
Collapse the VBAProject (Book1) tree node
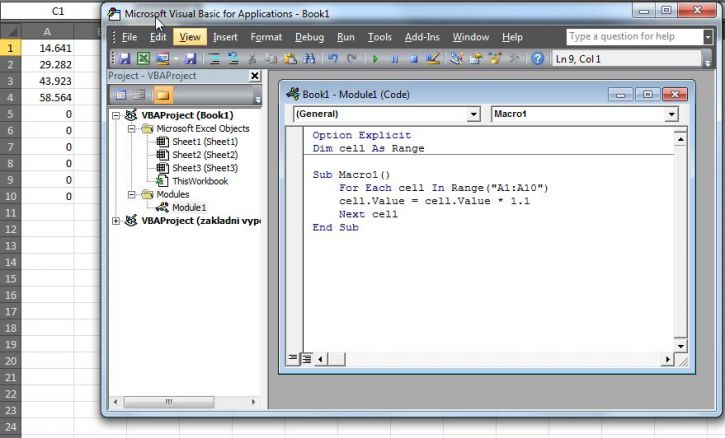[x=116, y=116]
